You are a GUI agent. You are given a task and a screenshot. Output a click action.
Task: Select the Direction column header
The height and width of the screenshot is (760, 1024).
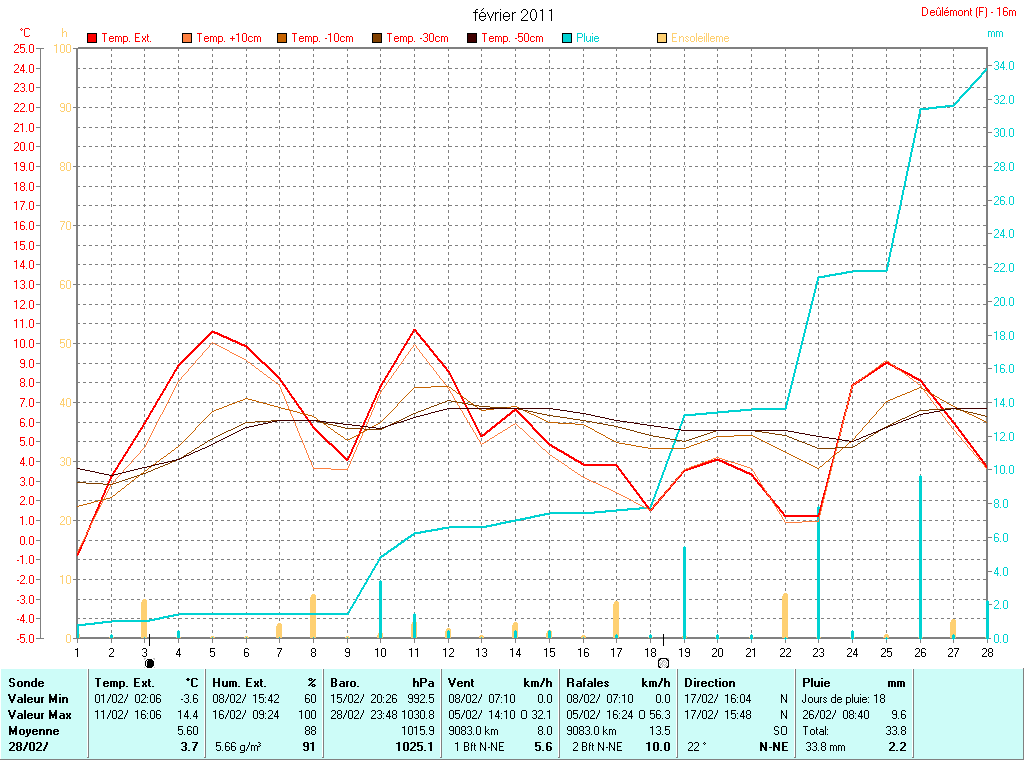tap(709, 682)
